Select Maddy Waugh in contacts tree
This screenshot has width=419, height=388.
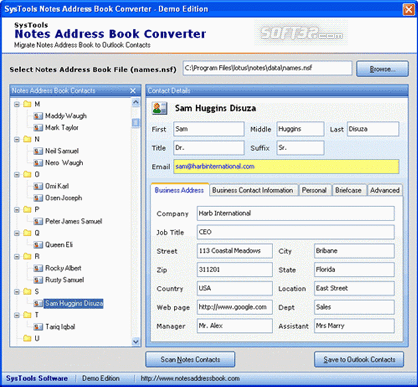66,116
